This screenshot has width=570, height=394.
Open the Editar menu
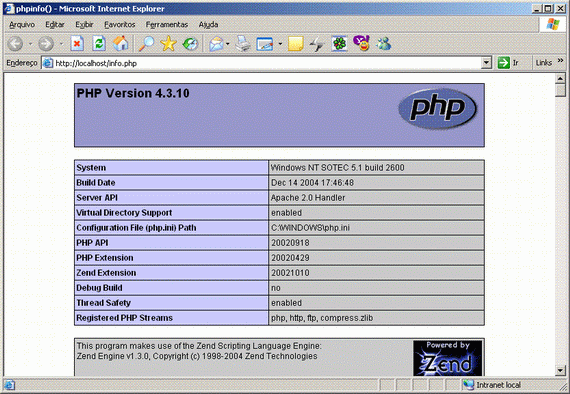tap(55, 25)
